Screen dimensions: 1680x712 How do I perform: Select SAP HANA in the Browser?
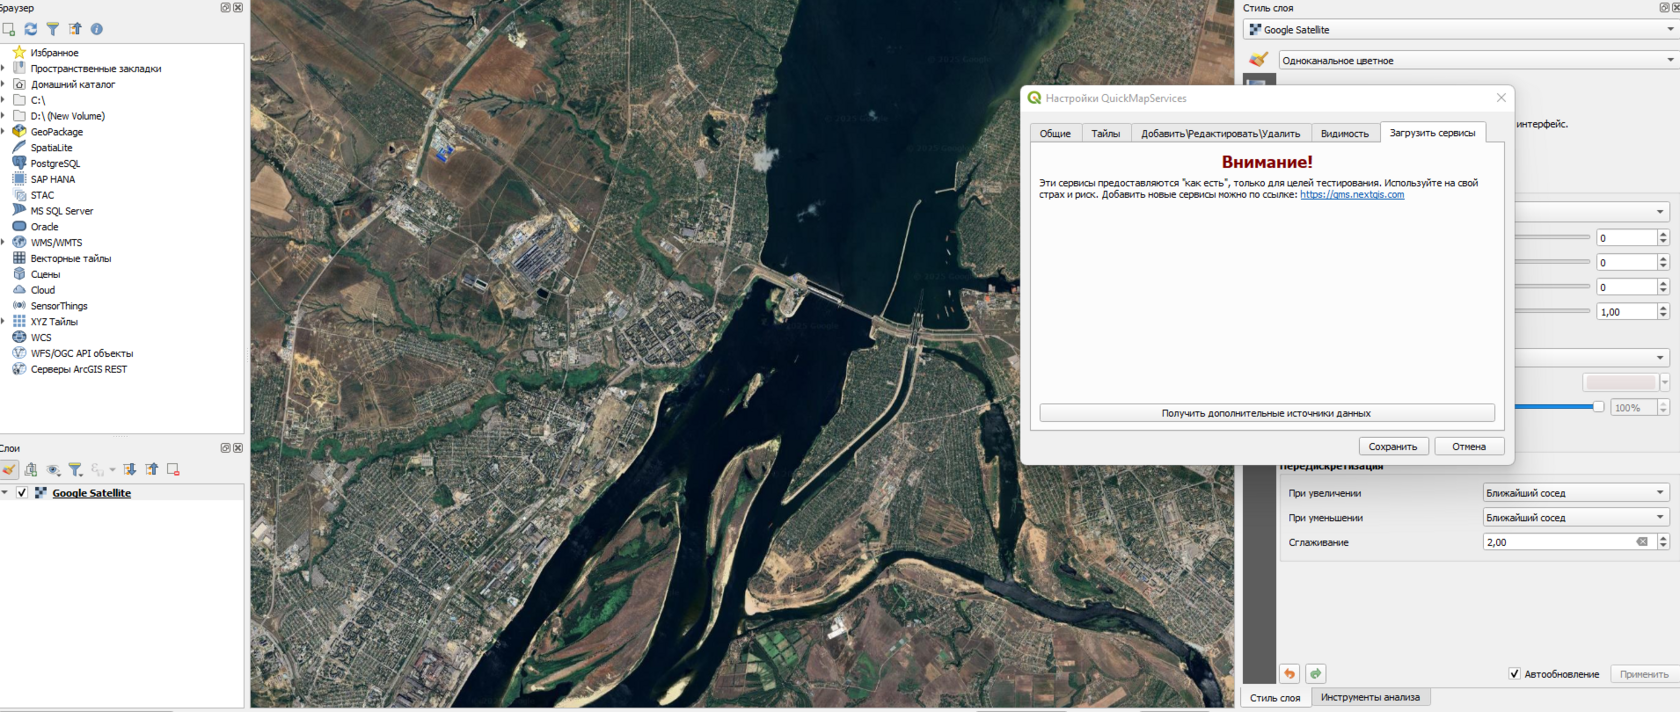pyautogui.click(x=52, y=179)
